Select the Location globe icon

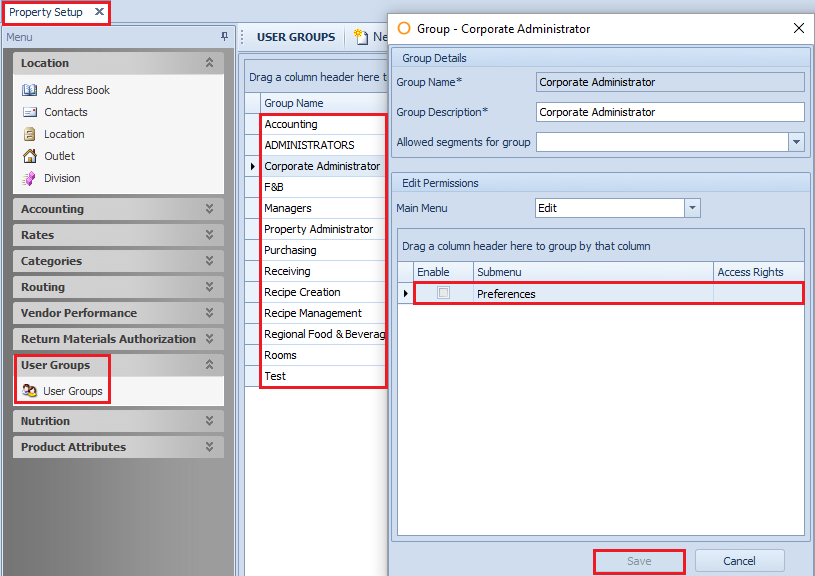[x=29, y=134]
